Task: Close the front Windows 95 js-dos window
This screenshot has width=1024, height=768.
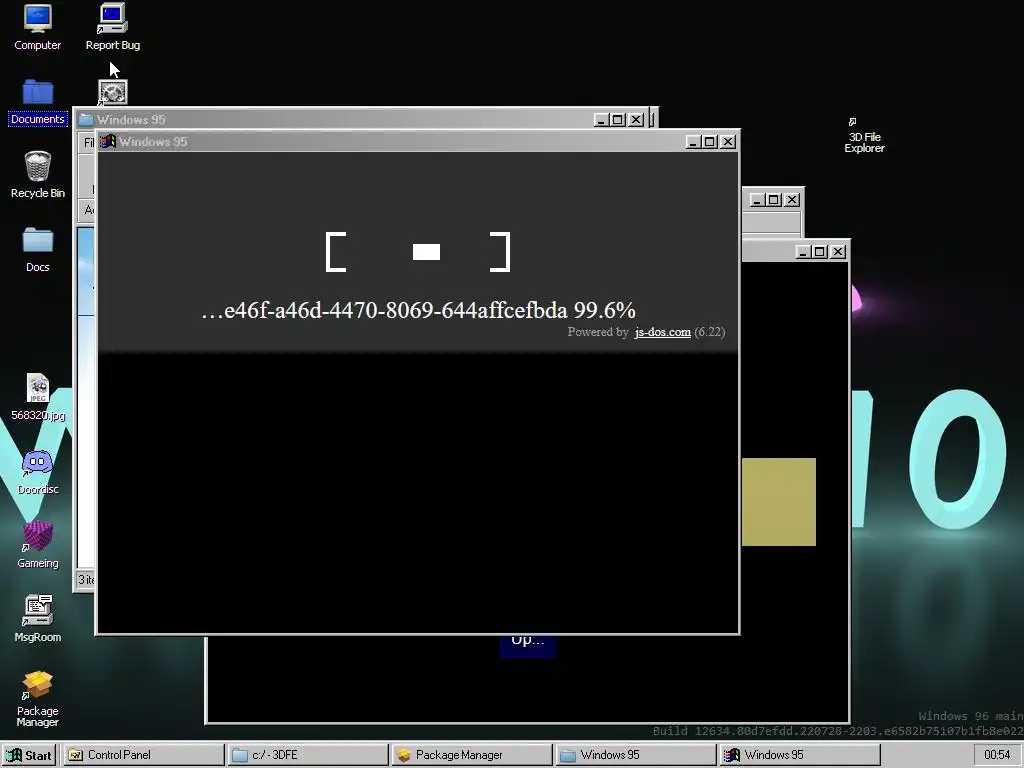Action: click(x=728, y=142)
